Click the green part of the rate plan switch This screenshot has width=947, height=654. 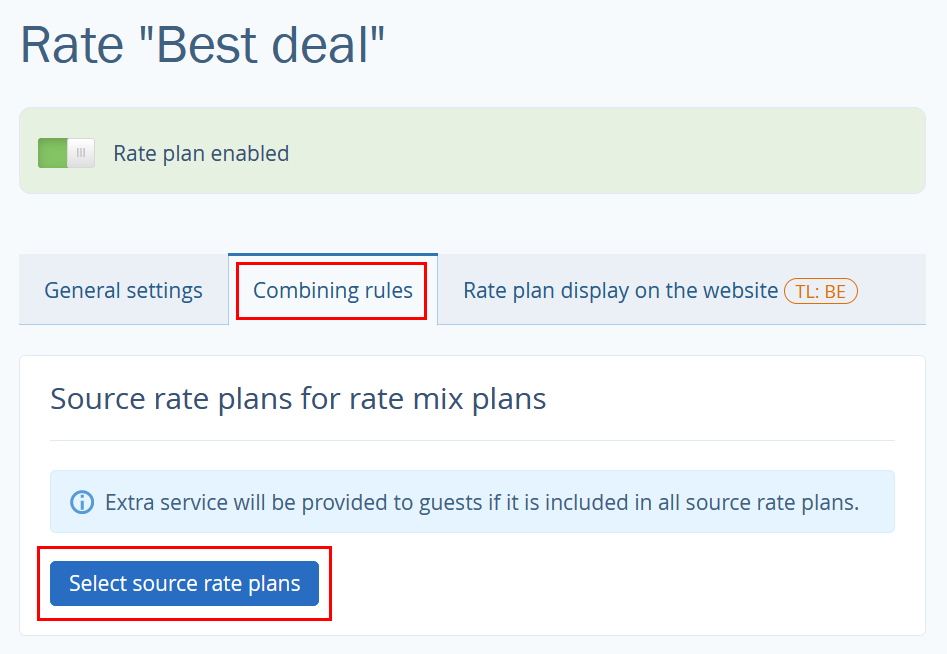click(x=53, y=153)
